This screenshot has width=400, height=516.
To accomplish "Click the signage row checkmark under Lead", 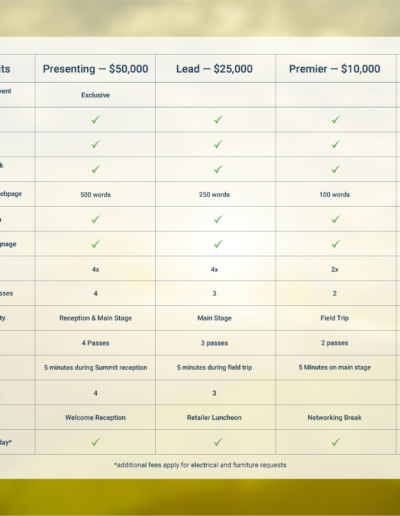I will (218, 244).
